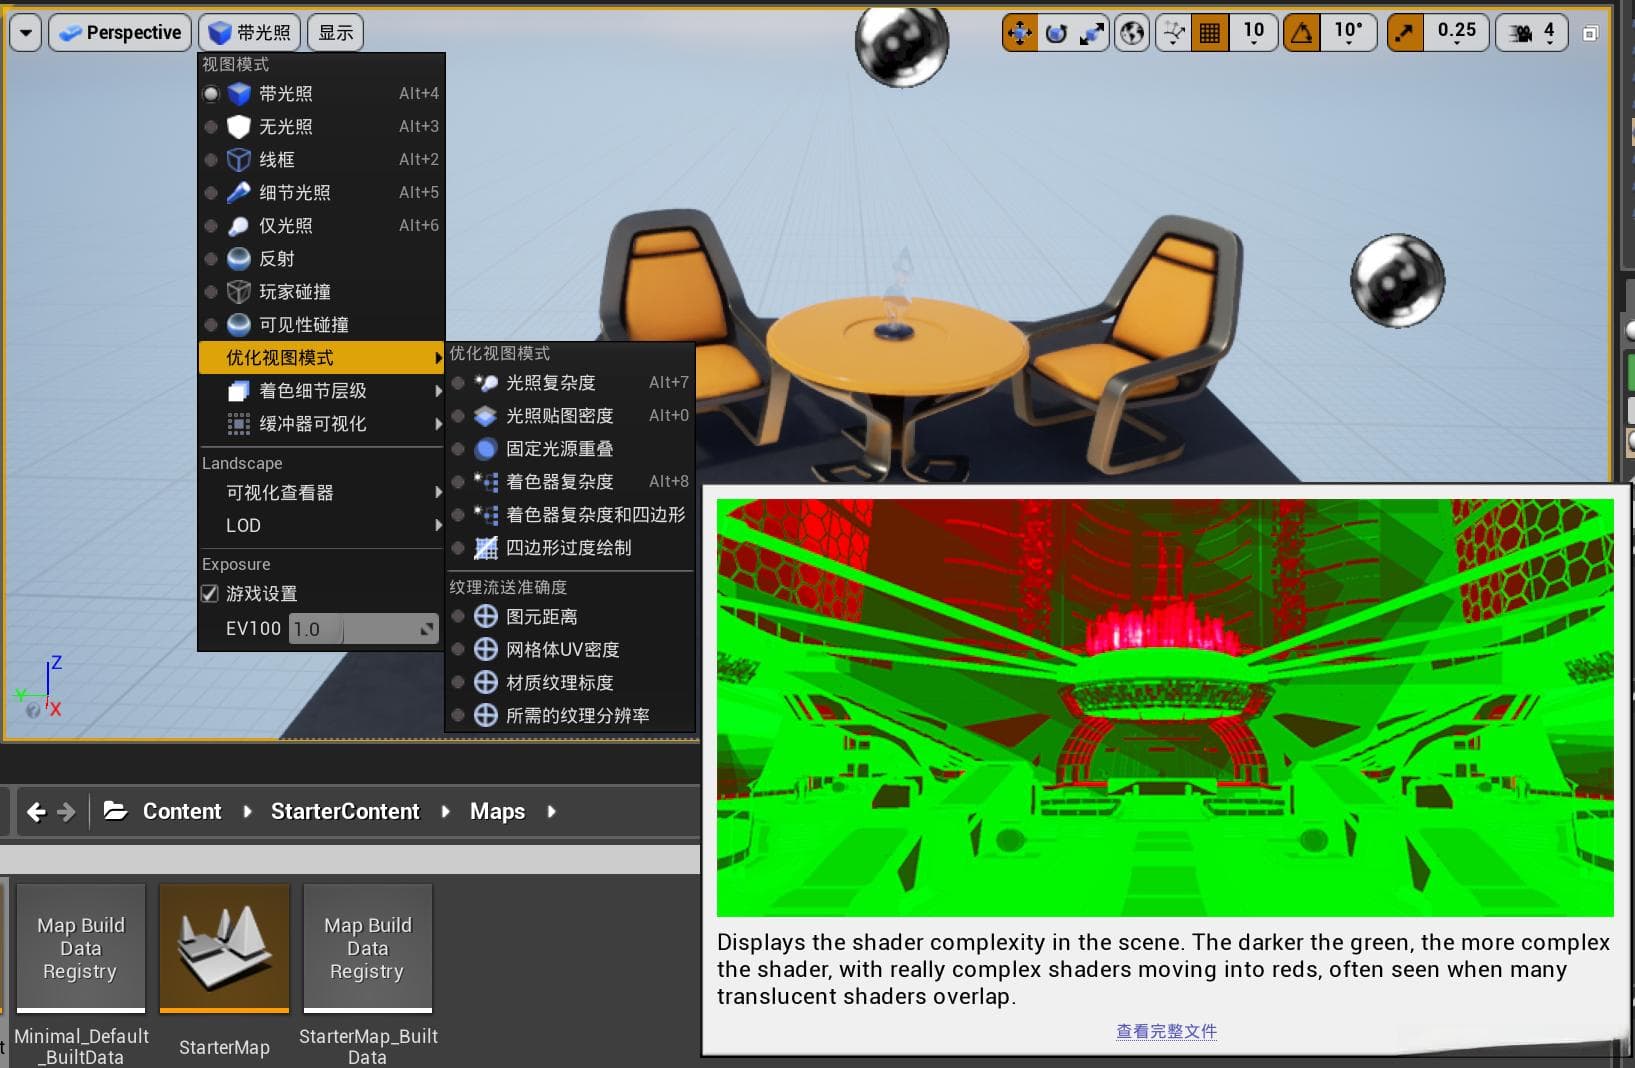Viewport: 1635px width, 1068px height.
Task: Open the viewport options dropdown arrow
Action: point(25,33)
